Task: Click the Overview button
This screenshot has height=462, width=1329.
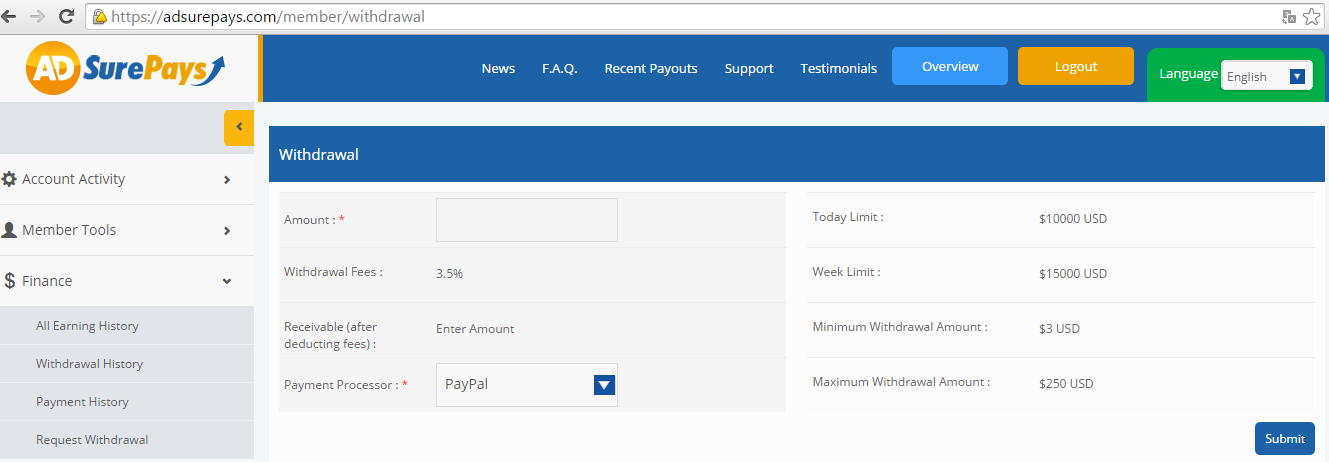Action: (x=950, y=66)
